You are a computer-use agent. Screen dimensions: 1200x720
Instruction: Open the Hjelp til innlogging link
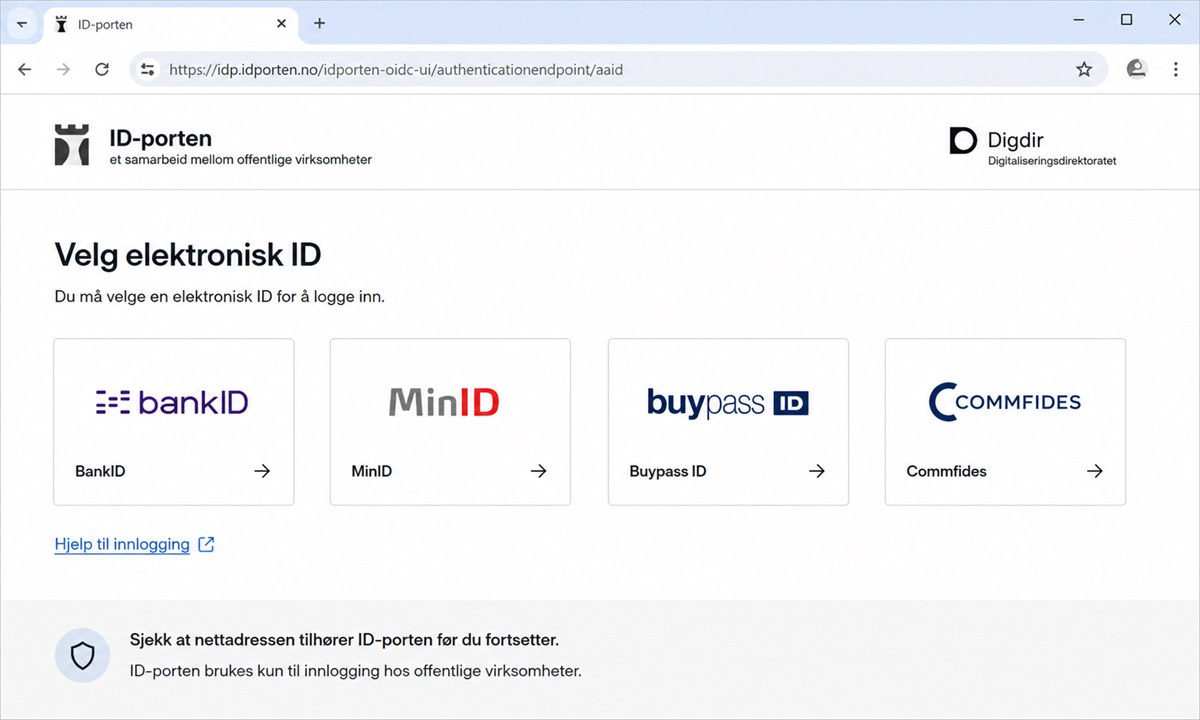click(122, 545)
